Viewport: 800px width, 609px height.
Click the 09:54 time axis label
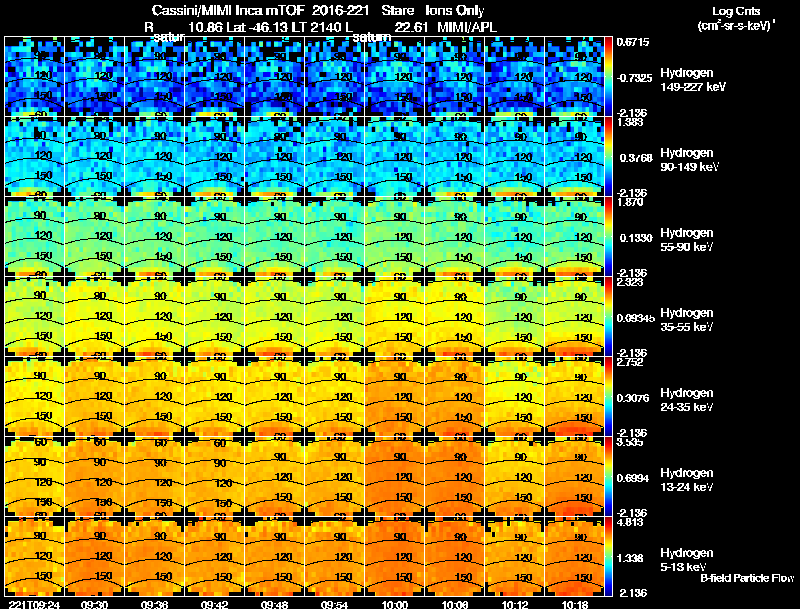tap(334, 604)
